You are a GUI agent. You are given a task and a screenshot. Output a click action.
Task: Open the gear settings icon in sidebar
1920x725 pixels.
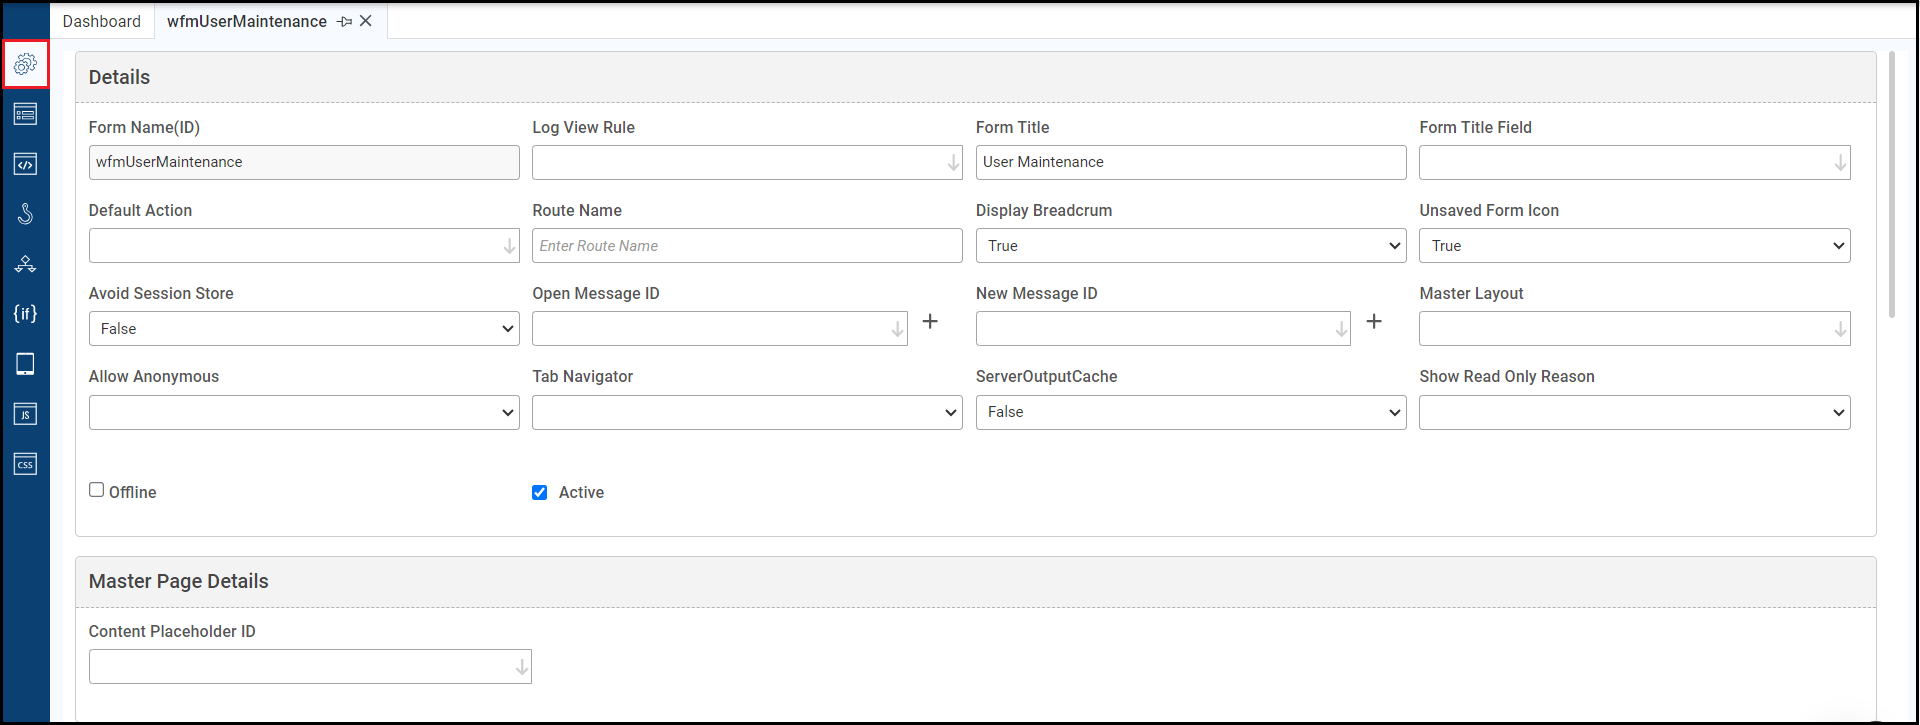[x=25, y=64]
